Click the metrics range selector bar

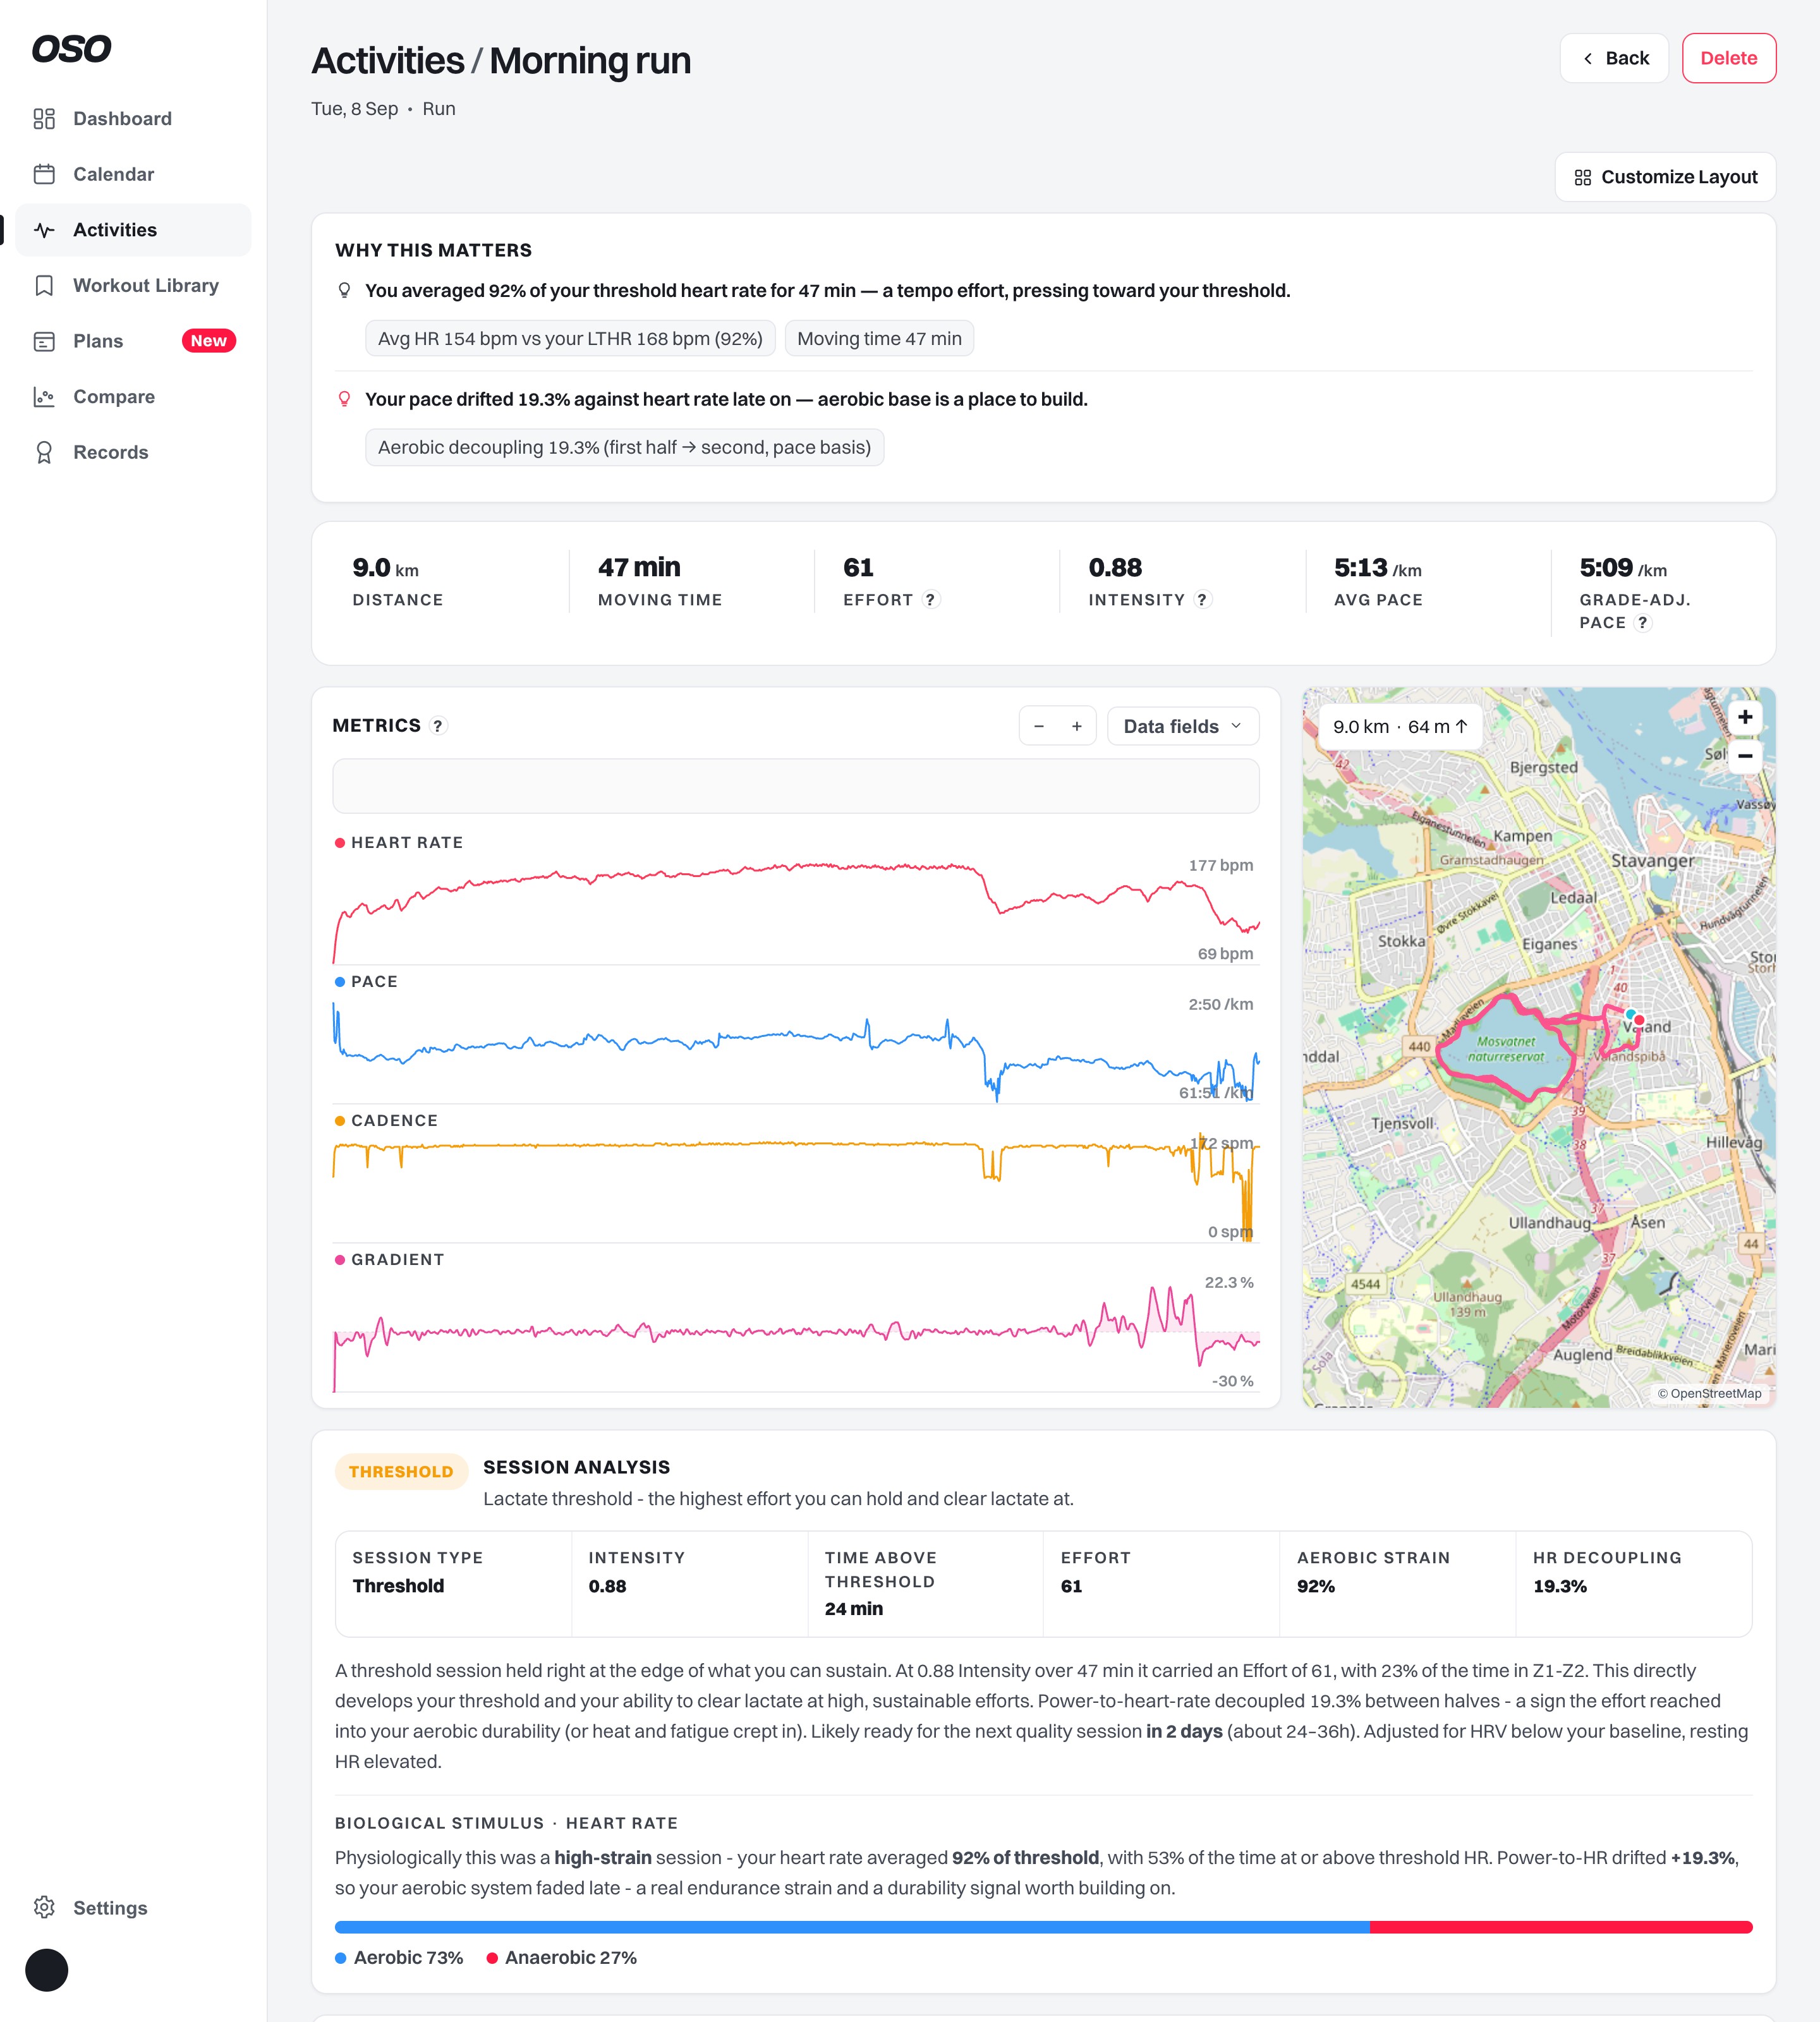(x=795, y=786)
